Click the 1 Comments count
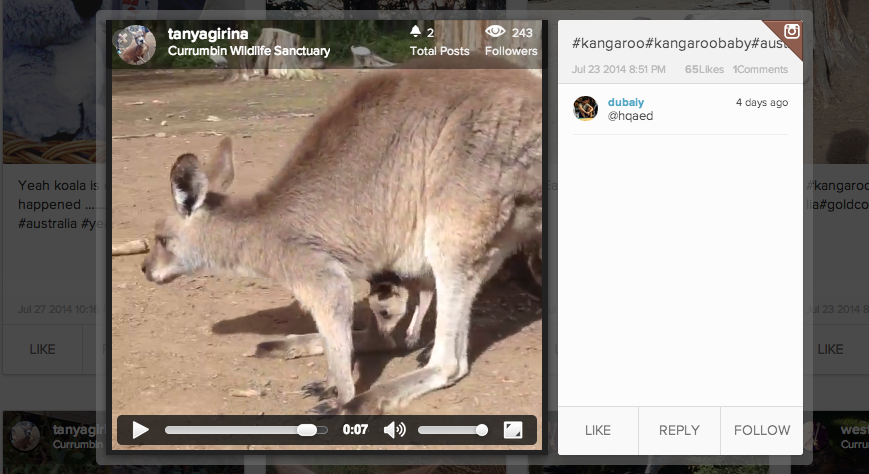This screenshot has height=474, width=869. click(x=760, y=69)
